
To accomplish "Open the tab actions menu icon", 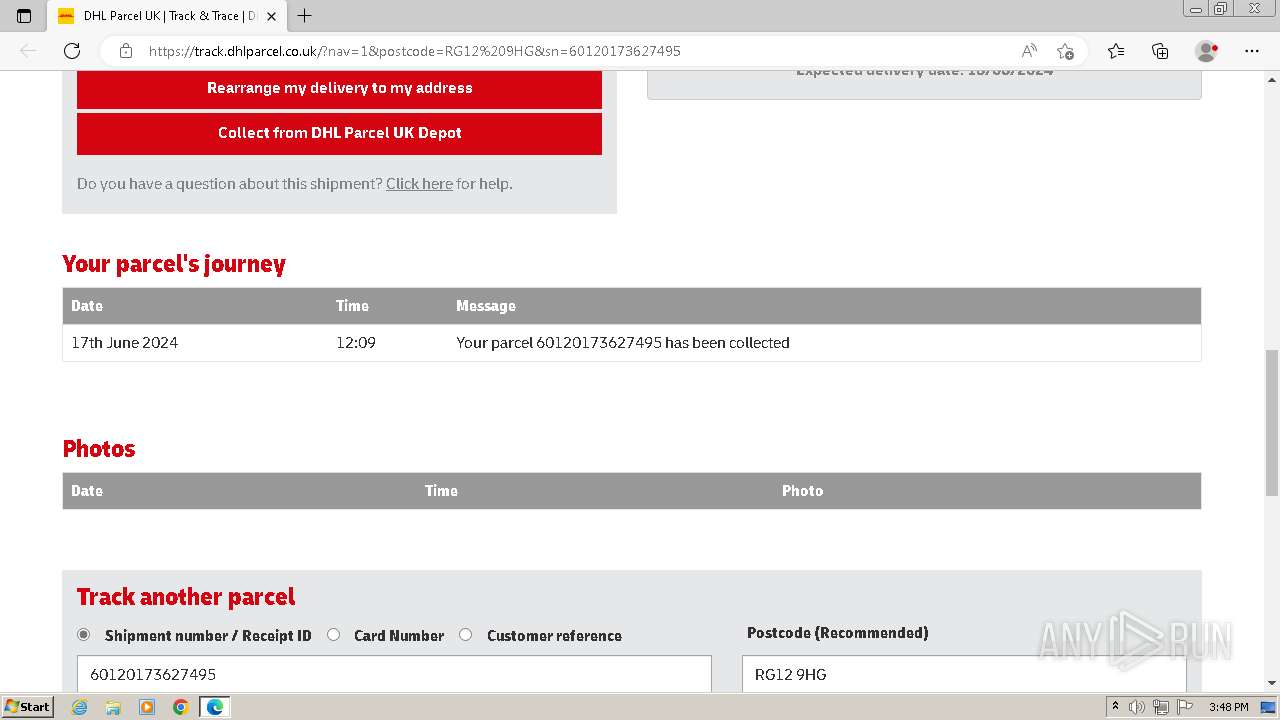I will point(24,16).
